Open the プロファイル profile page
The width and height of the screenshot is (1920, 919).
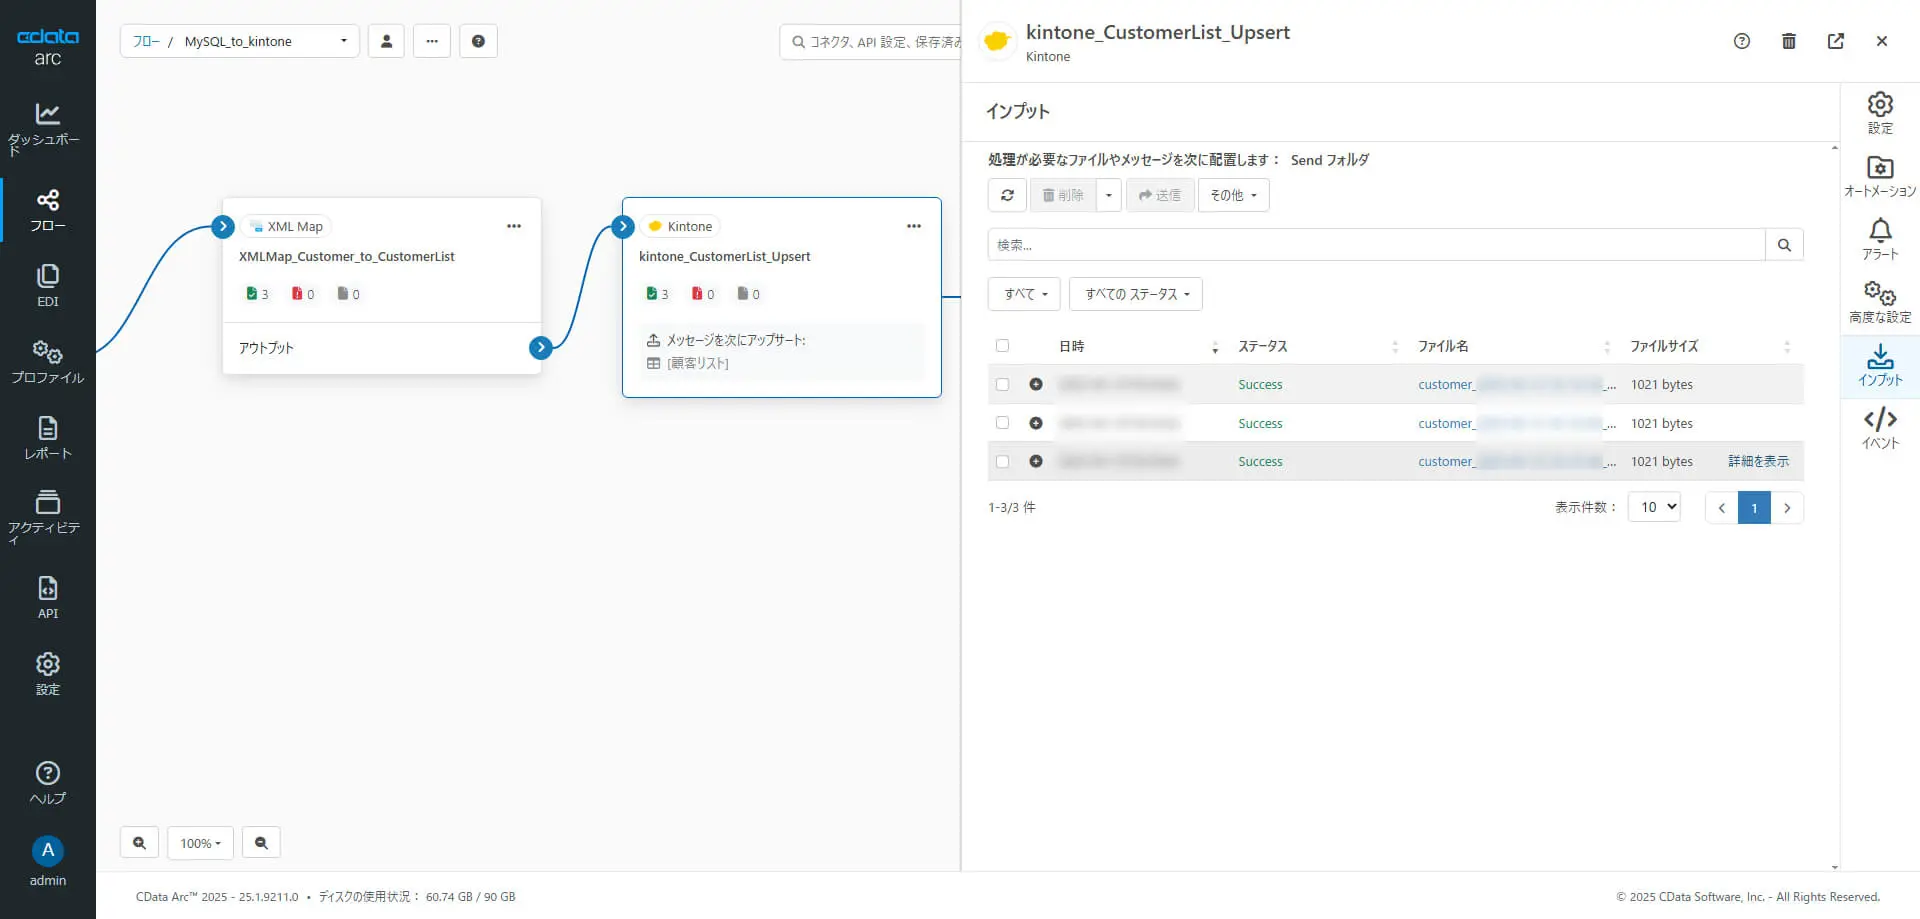(47, 361)
